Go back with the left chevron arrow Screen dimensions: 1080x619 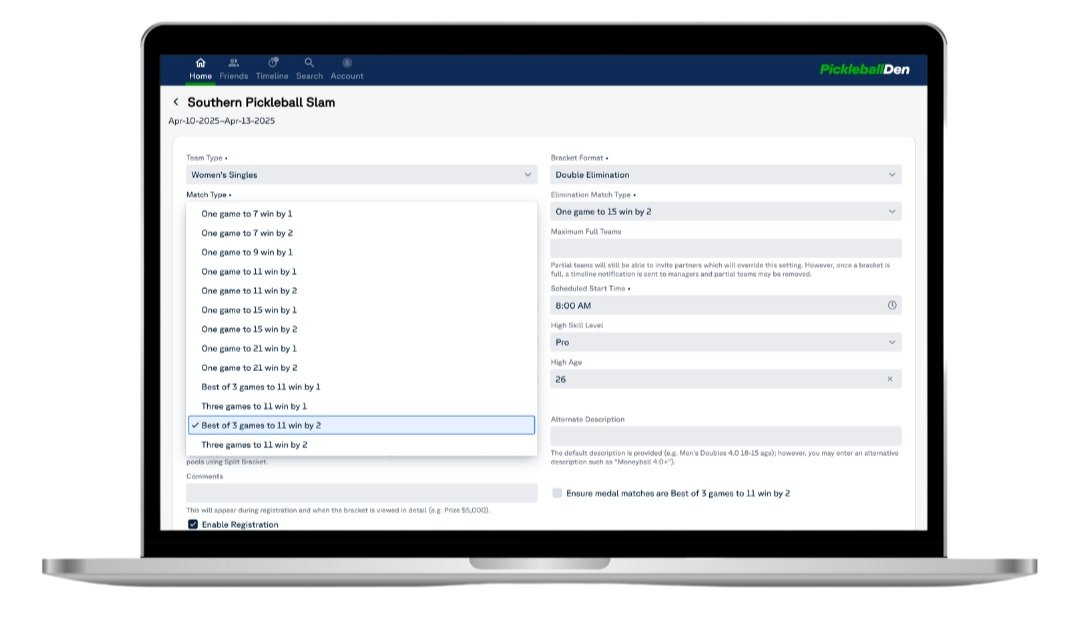[176, 102]
